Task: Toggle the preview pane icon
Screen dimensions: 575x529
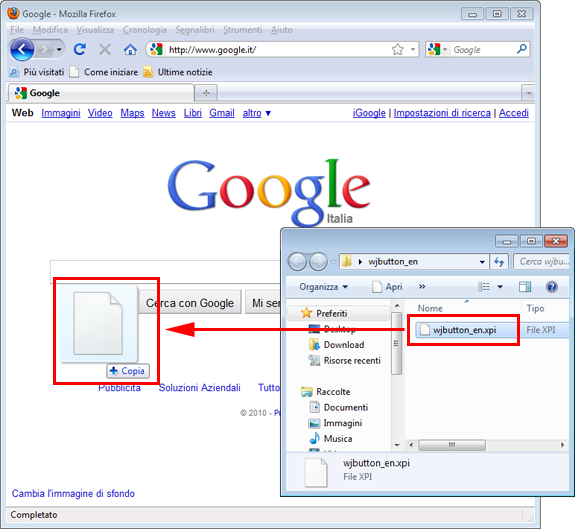Action: [x=525, y=287]
